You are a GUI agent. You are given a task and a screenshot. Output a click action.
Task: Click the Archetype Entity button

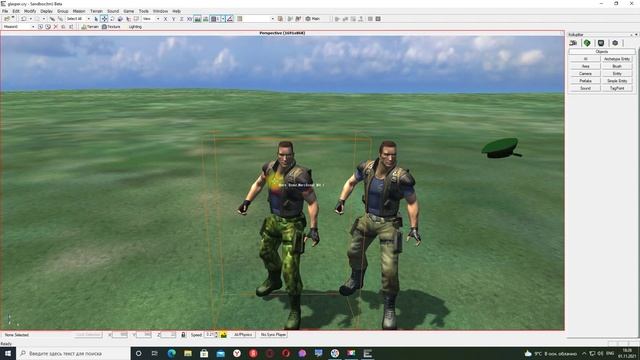click(x=617, y=59)
